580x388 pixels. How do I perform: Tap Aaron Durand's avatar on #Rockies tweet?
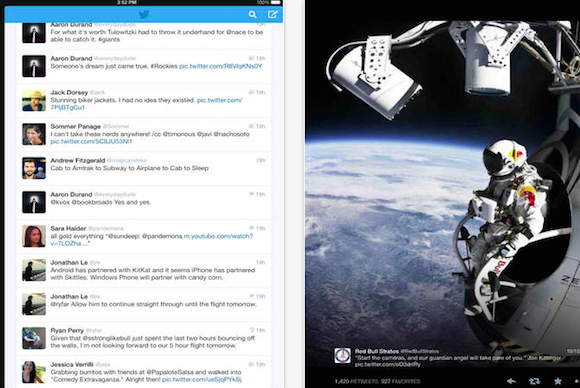pyautogui.click(x=34, y=66)
